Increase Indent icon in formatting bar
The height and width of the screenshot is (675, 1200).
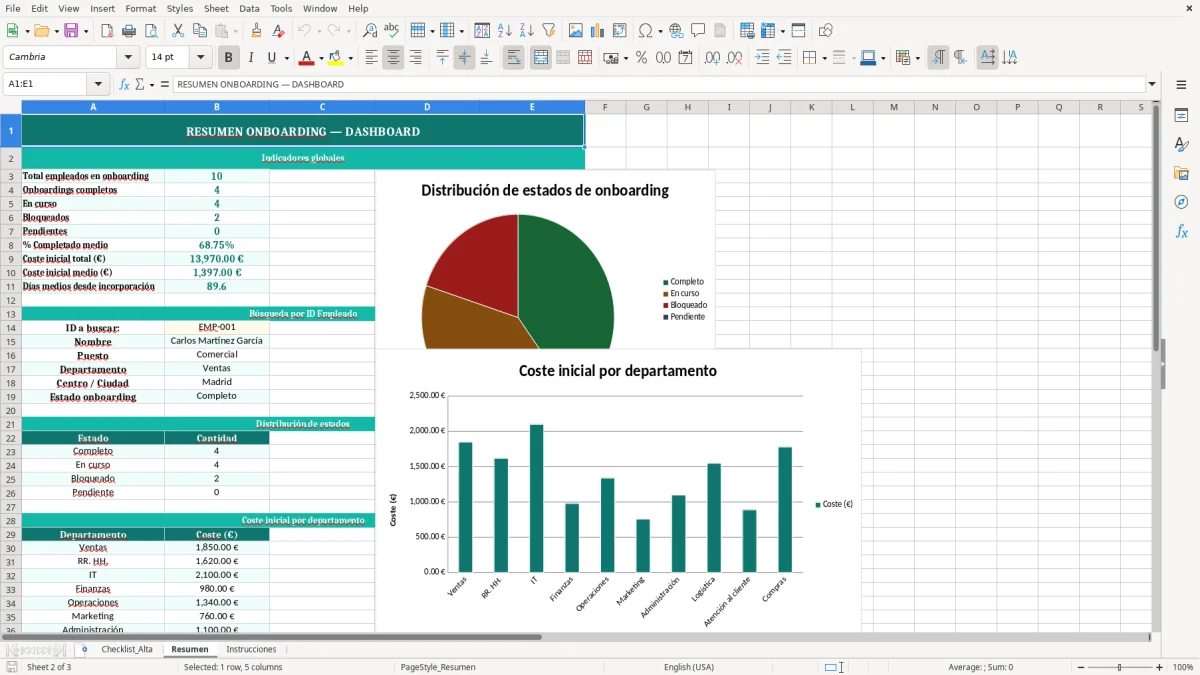tap(762, 58)
